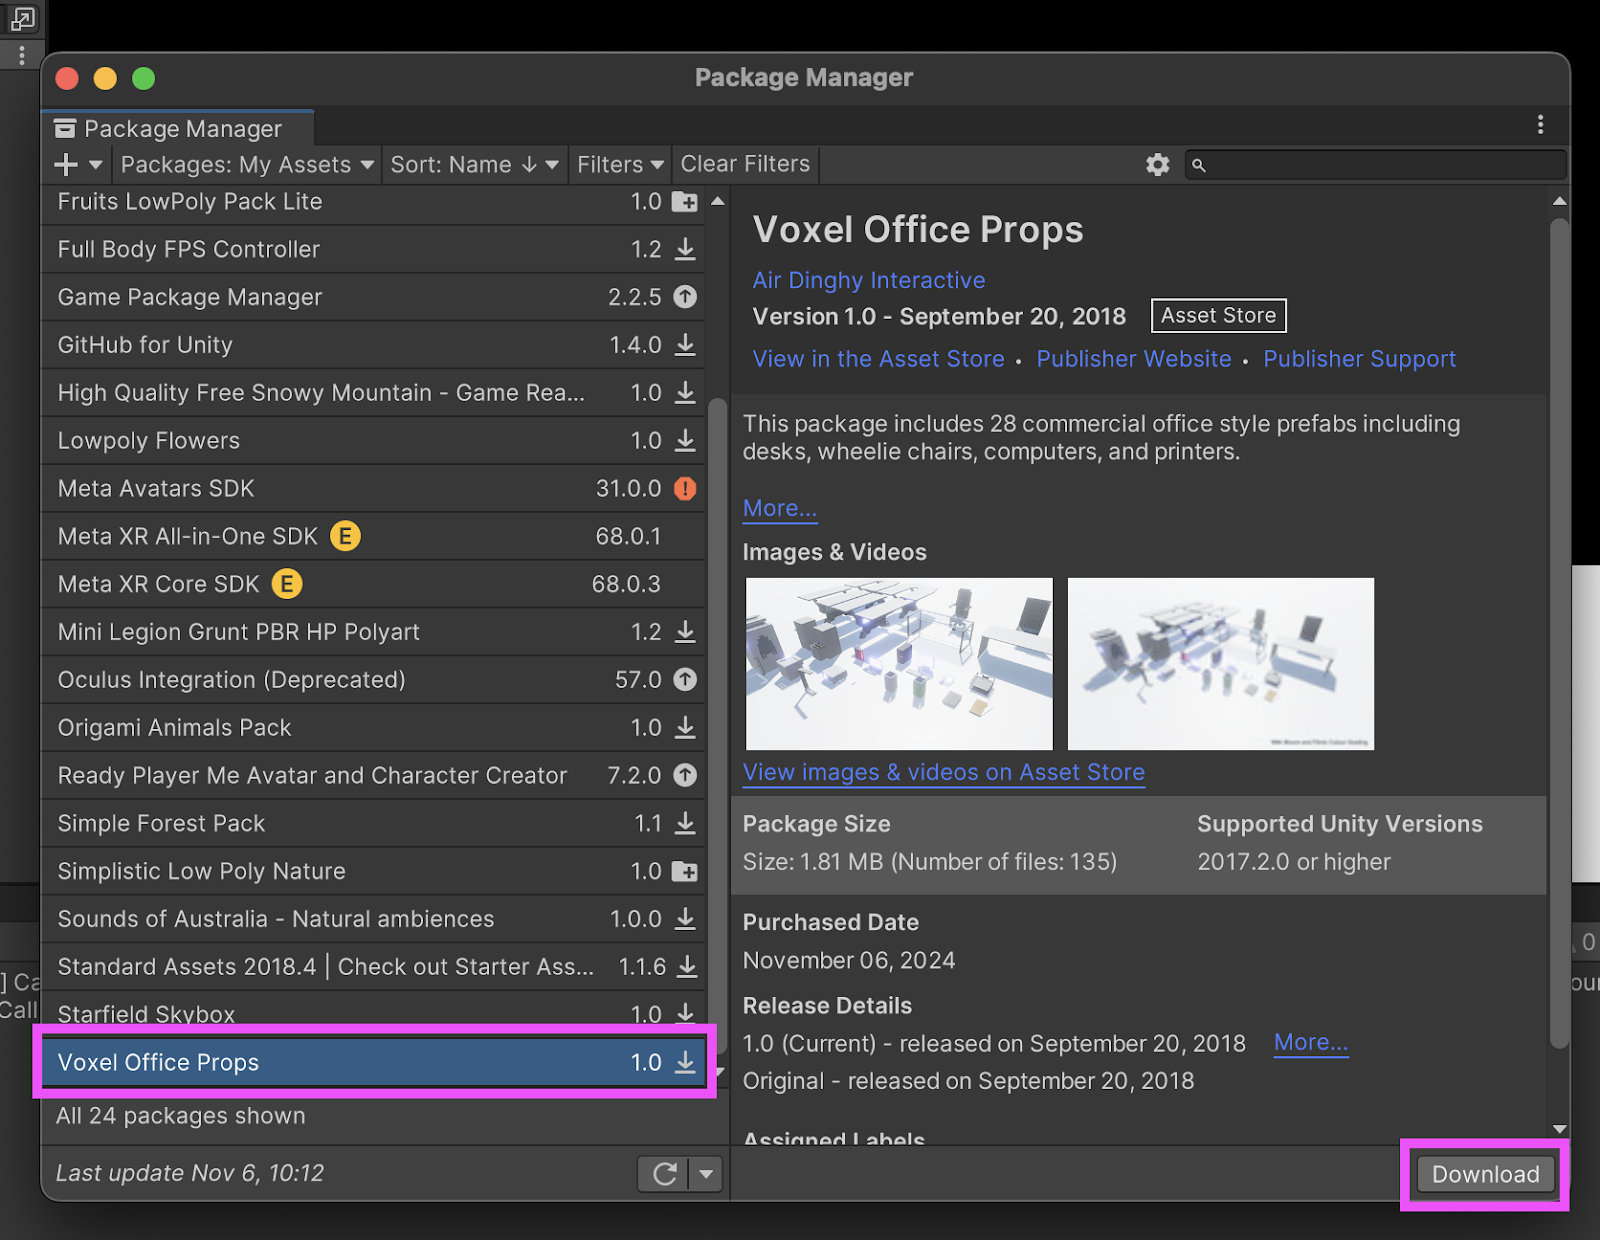The height and width of the screenshot is (1240, 1600).
Task: Click More... link beside release details
Action: click(x=1311, y=1043)
